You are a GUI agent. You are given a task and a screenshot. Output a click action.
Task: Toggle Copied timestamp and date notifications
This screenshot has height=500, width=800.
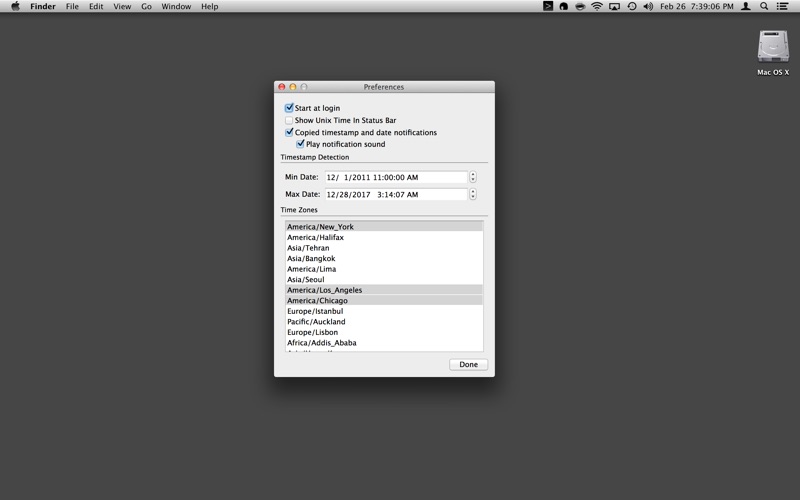point(289,132)
